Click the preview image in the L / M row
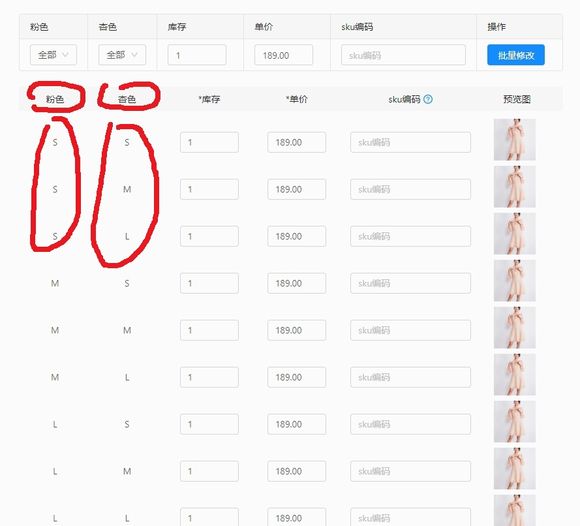Image resolution: width=580 pixels, height=526 pixels. click(x=515, y=468)
